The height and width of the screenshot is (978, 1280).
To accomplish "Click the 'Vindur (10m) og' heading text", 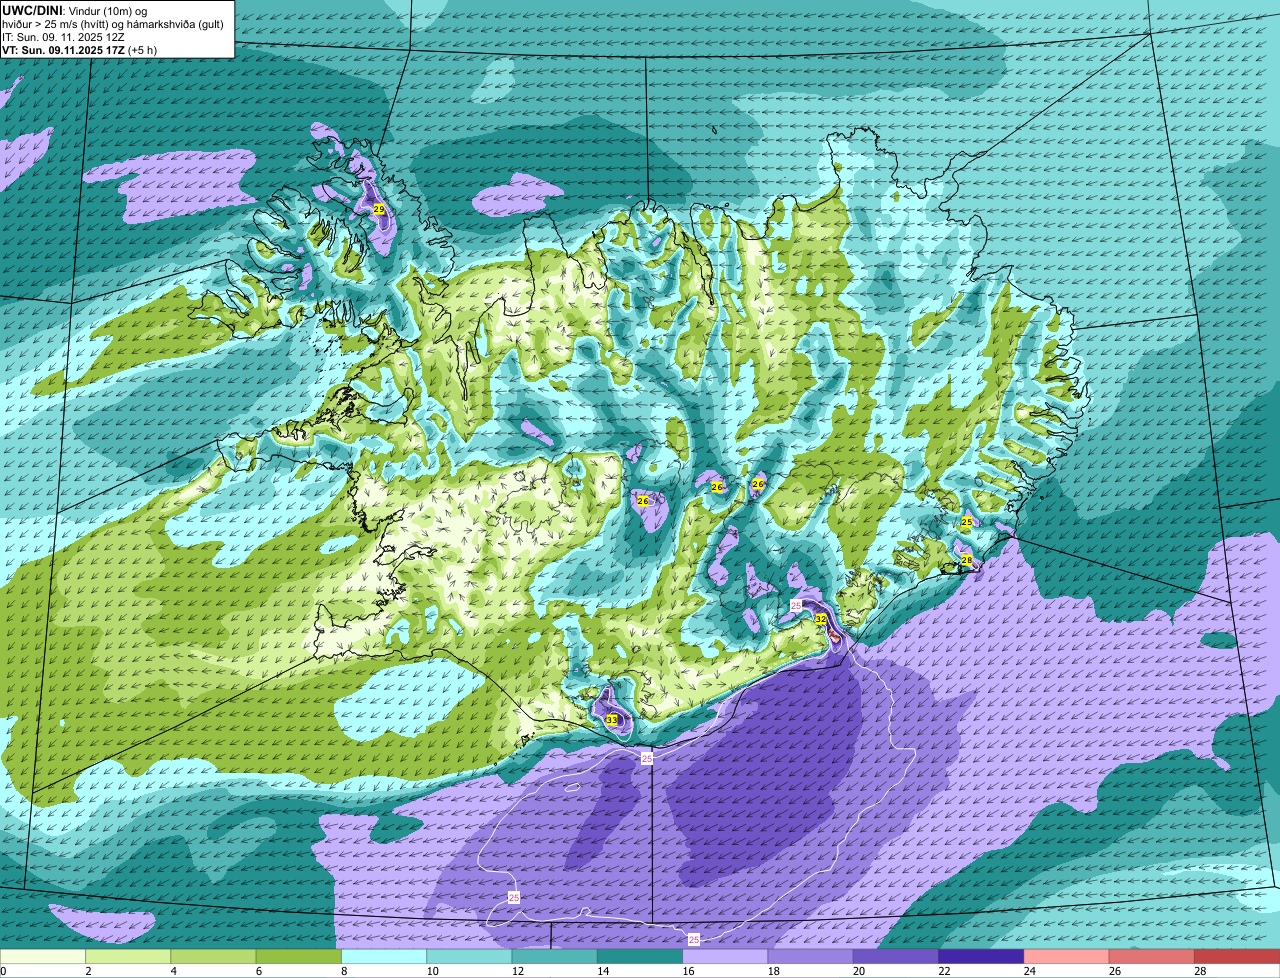I will [x=106, y=10].
